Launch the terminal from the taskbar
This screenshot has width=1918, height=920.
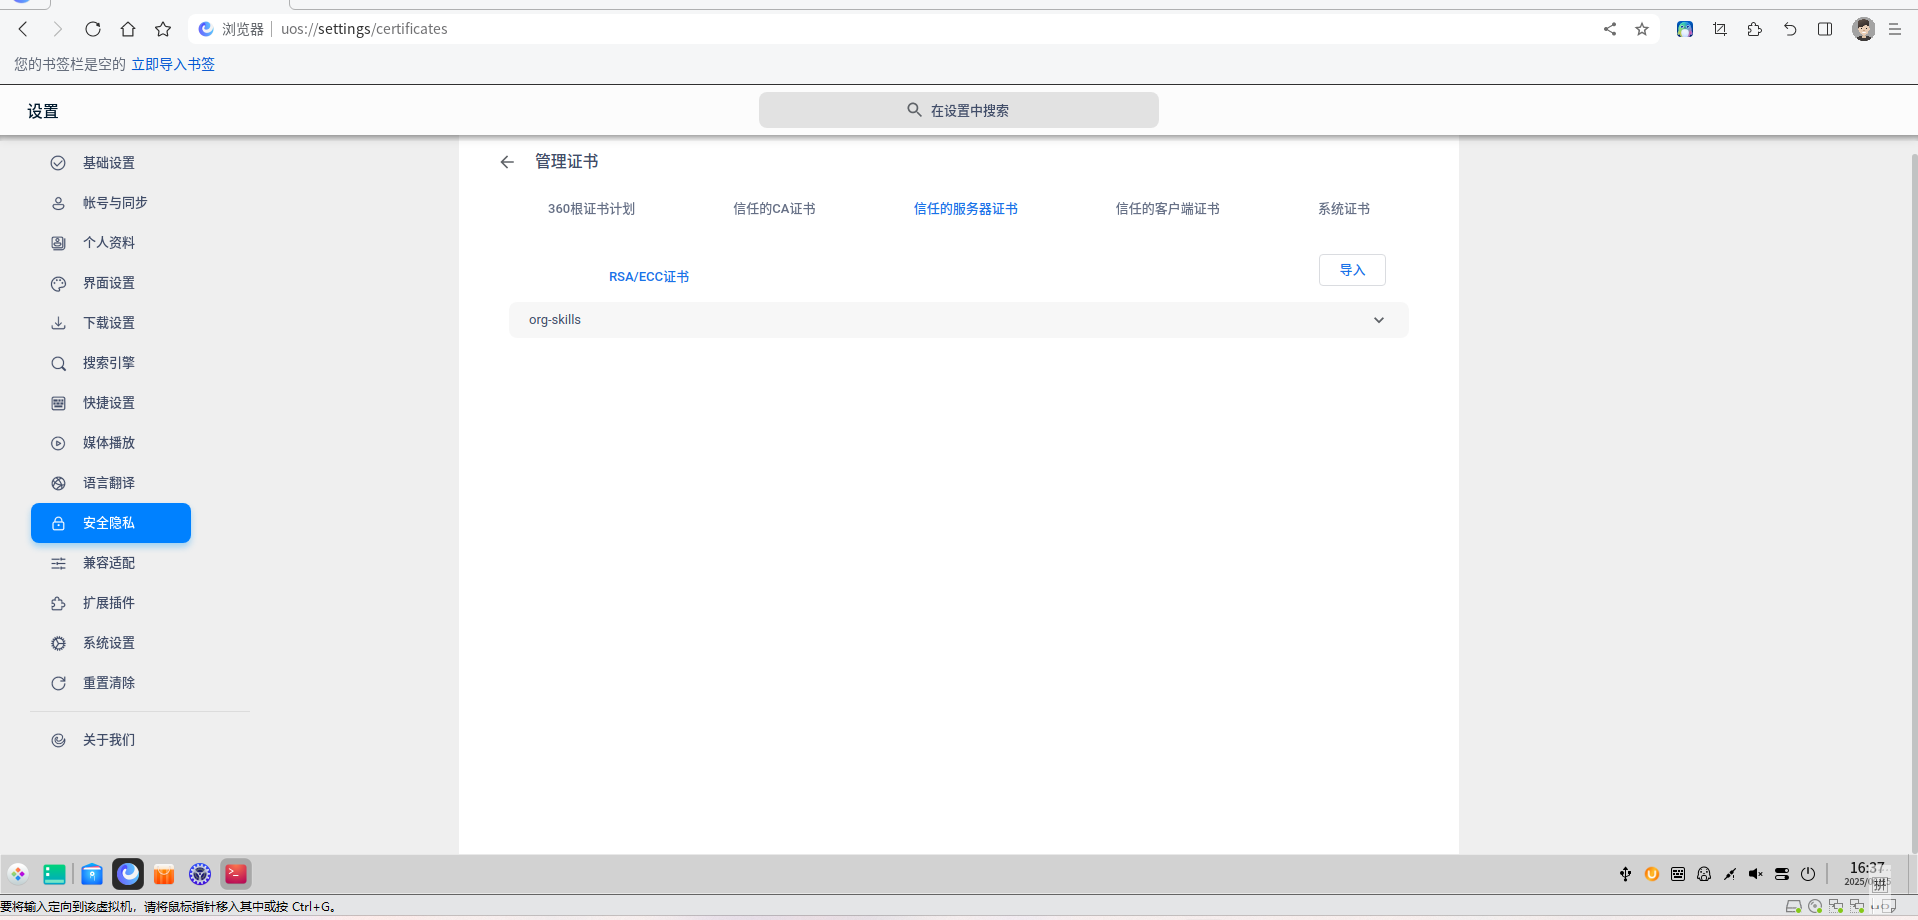click(236, 873)
